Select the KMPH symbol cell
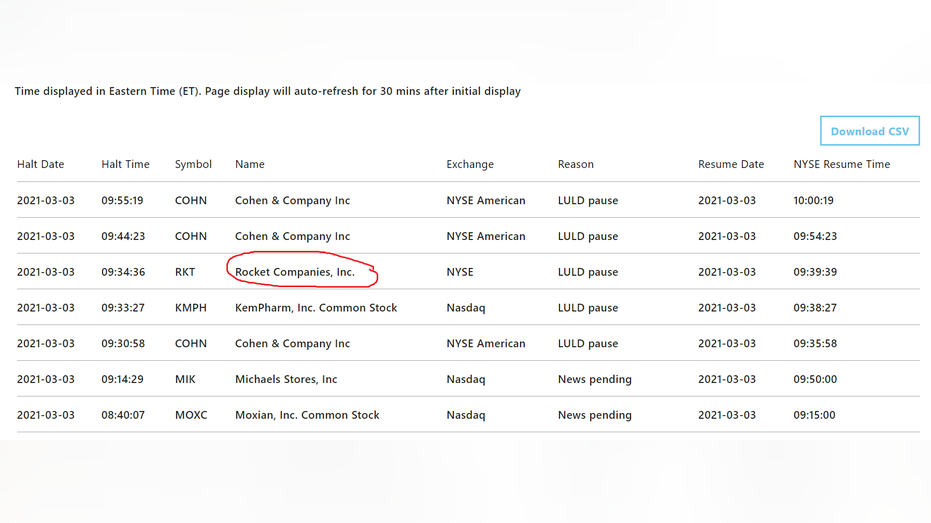931x523 pixels. [191, 308]
